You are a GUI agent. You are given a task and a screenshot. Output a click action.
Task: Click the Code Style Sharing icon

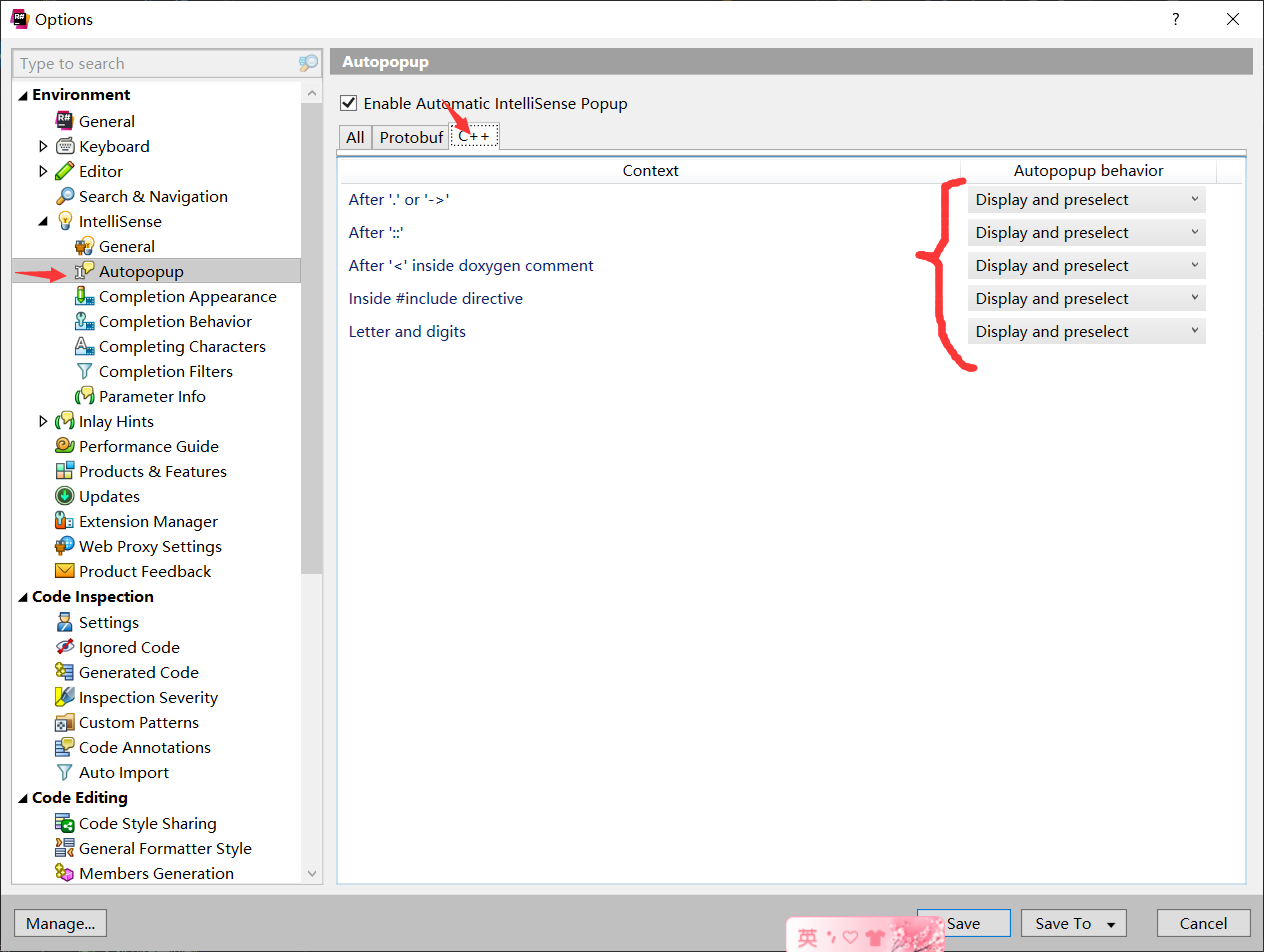pyautogui.click(x=64, y=823)
